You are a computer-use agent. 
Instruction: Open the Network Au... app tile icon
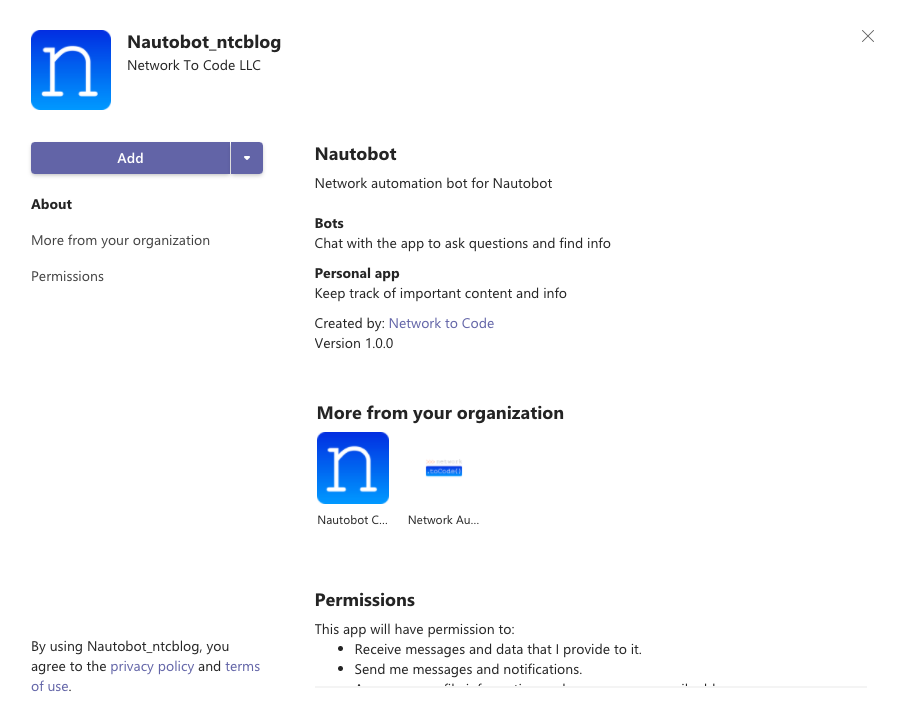click(x=444, y=468)
